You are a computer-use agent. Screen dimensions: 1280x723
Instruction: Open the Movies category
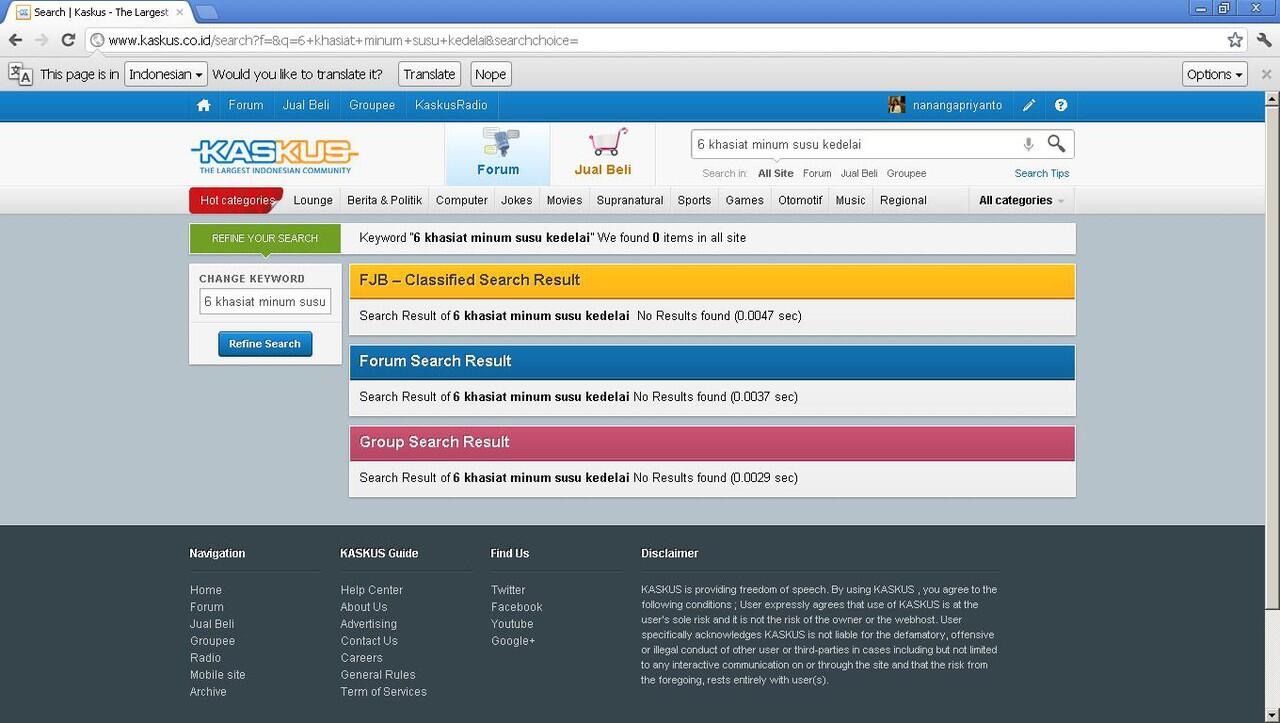(564, 200)
